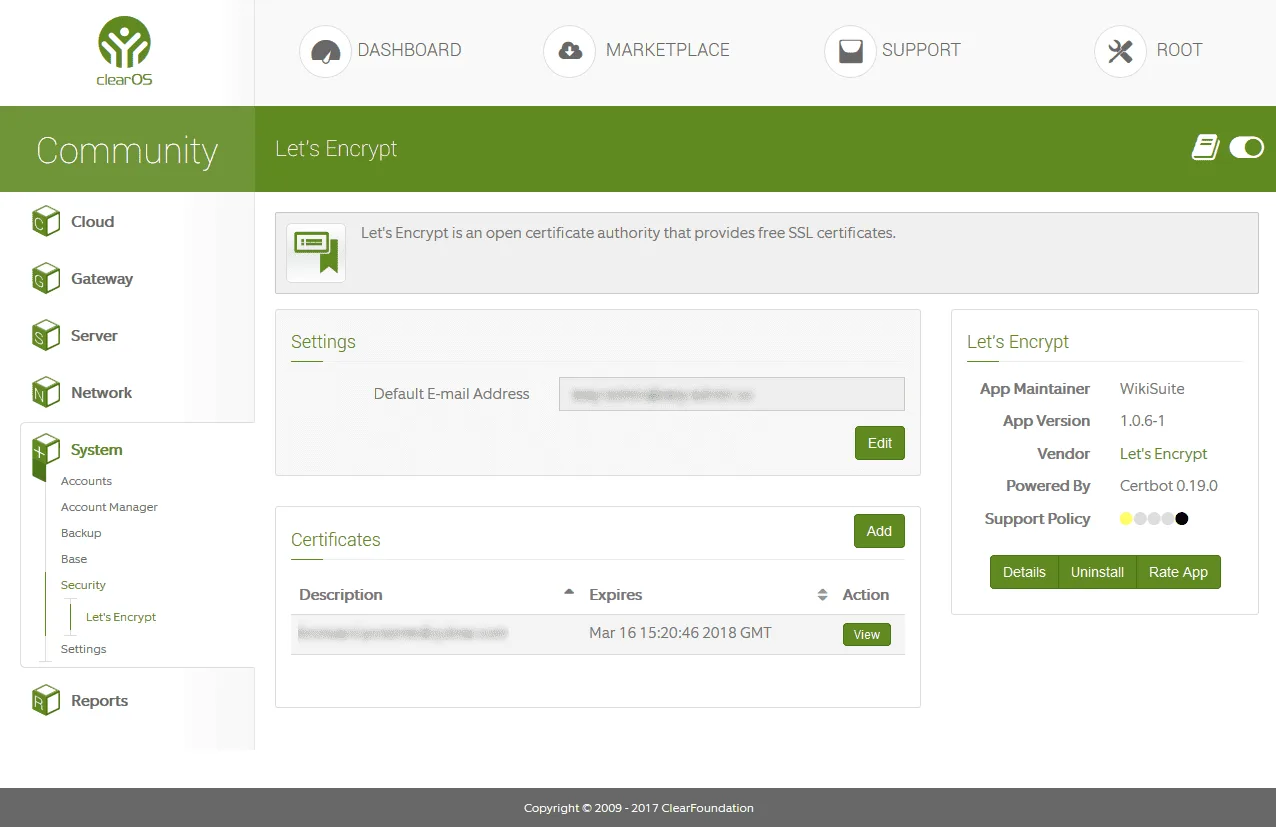
Task: Click the 'Settings' section heading
Action: point(323,342)
